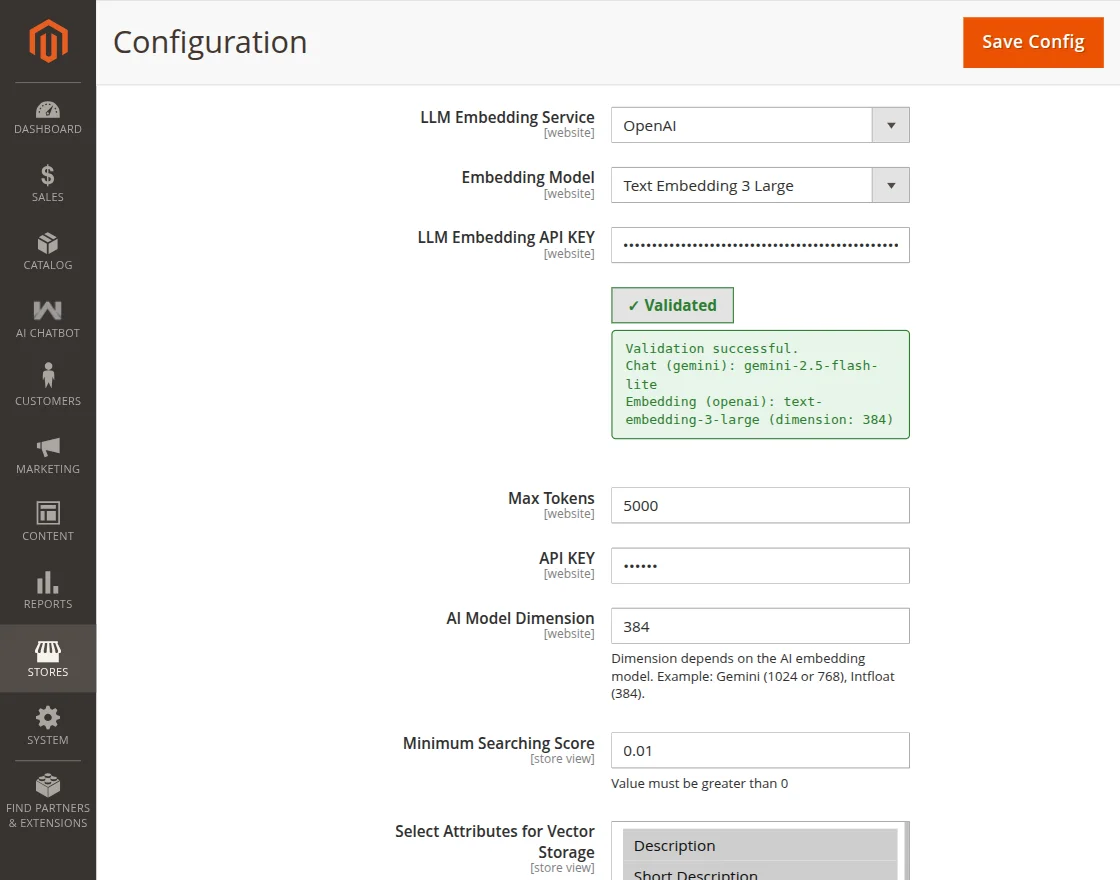Click the AI Model Dimension field
Image resolution: width=1120 pixels, height=880 pixels.
(x=760, y=627)
